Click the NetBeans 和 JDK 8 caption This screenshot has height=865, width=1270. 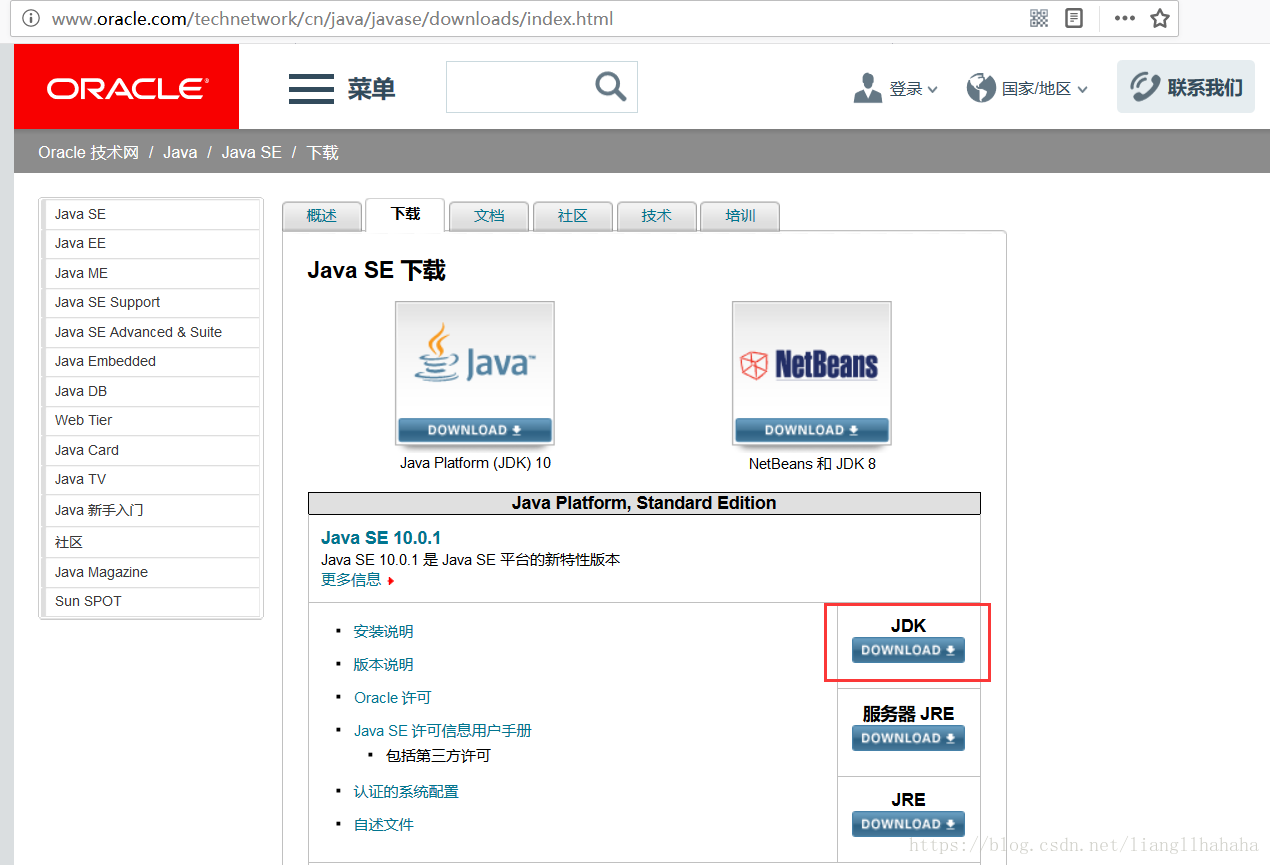pyautogui.click(x=812, y=464)
